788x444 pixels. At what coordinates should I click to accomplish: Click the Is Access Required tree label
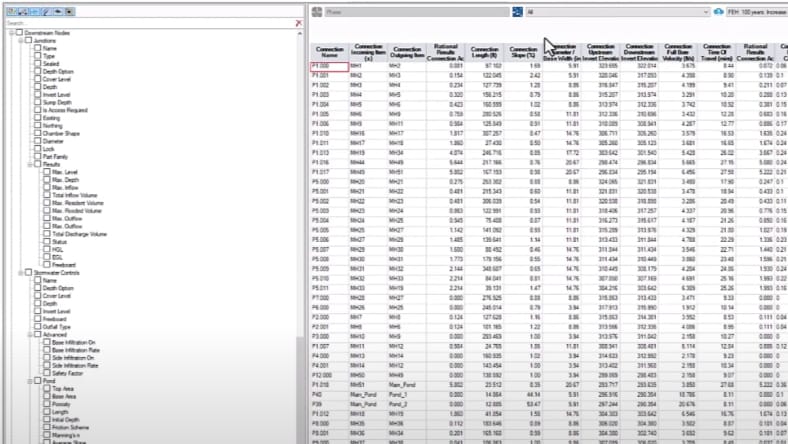pyautogui.click(x=65, y=110)
